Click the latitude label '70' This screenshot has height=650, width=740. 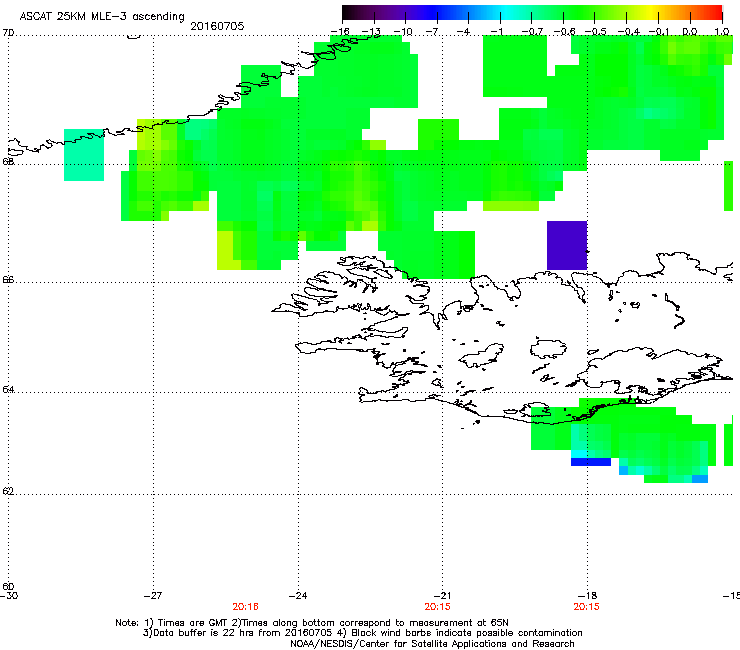point(8,33)
